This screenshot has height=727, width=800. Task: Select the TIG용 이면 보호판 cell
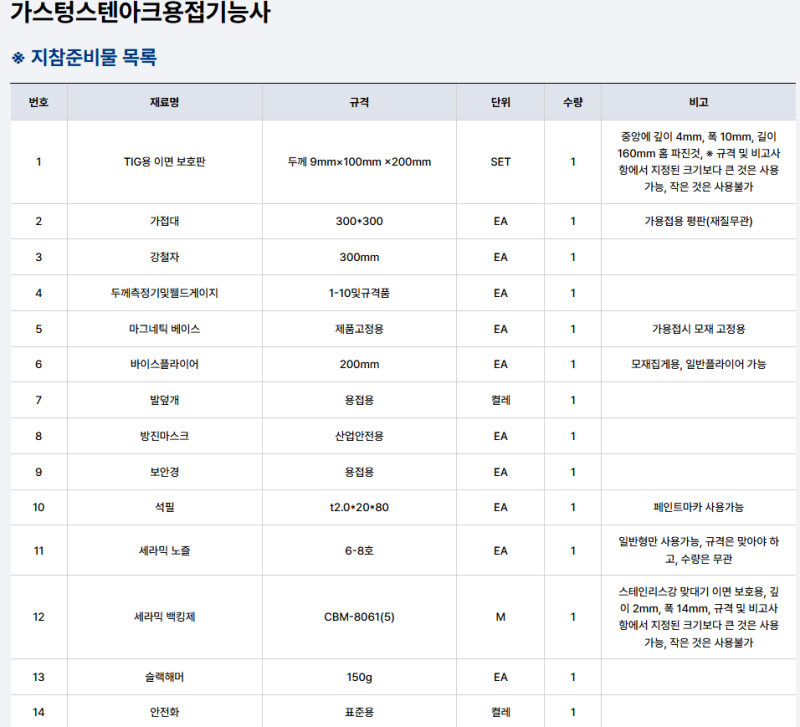click(x=164, y=162)
